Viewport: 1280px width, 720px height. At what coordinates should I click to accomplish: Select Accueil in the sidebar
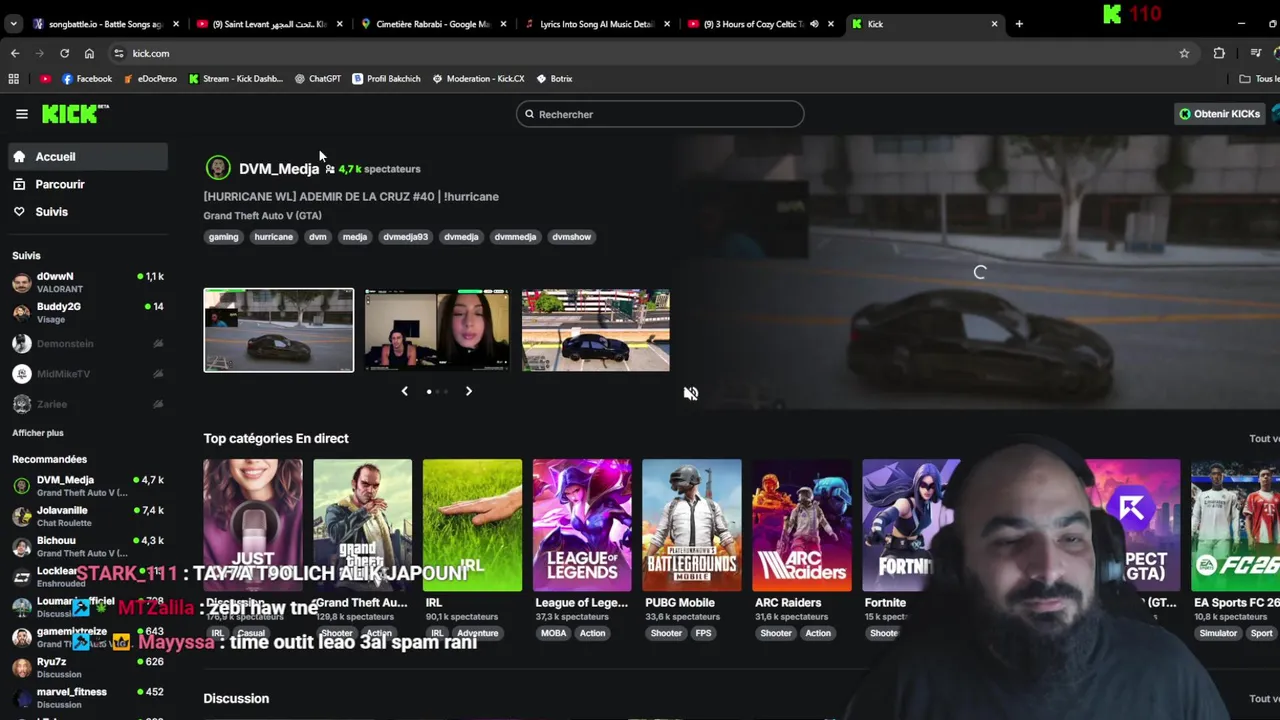coord(90,157)
